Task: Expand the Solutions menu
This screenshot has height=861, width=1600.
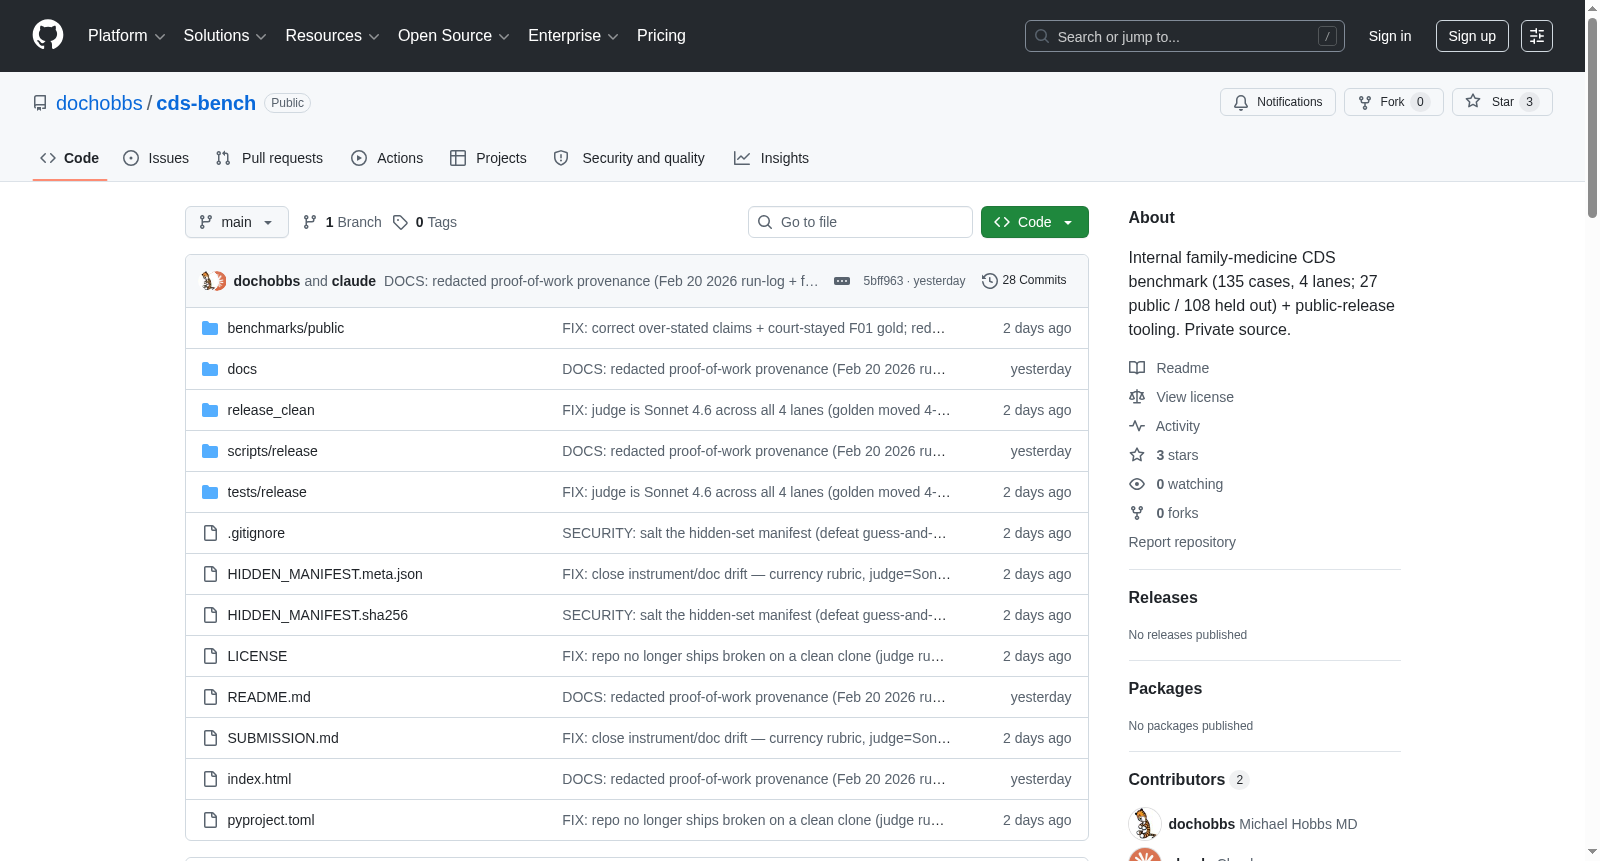Action: (225, 36)
